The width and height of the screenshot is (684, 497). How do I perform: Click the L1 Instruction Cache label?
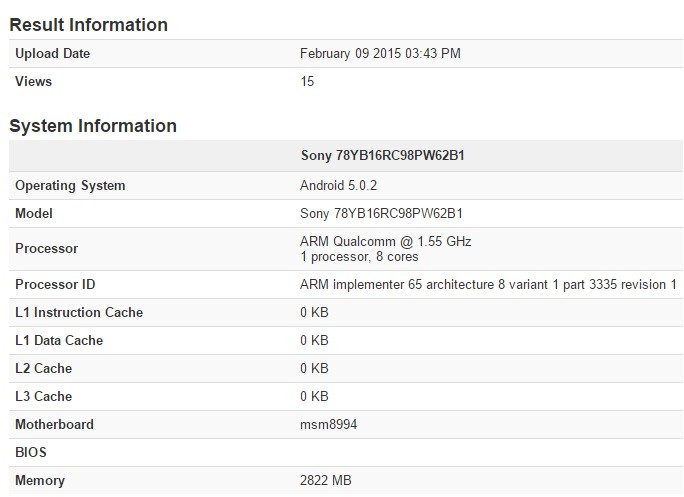[79, 312]
